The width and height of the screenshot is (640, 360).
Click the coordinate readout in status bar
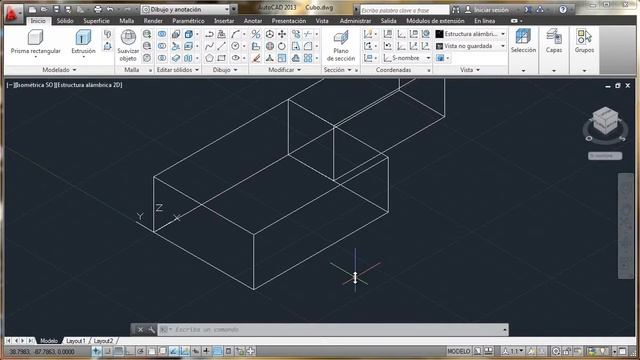click(41, 351)
